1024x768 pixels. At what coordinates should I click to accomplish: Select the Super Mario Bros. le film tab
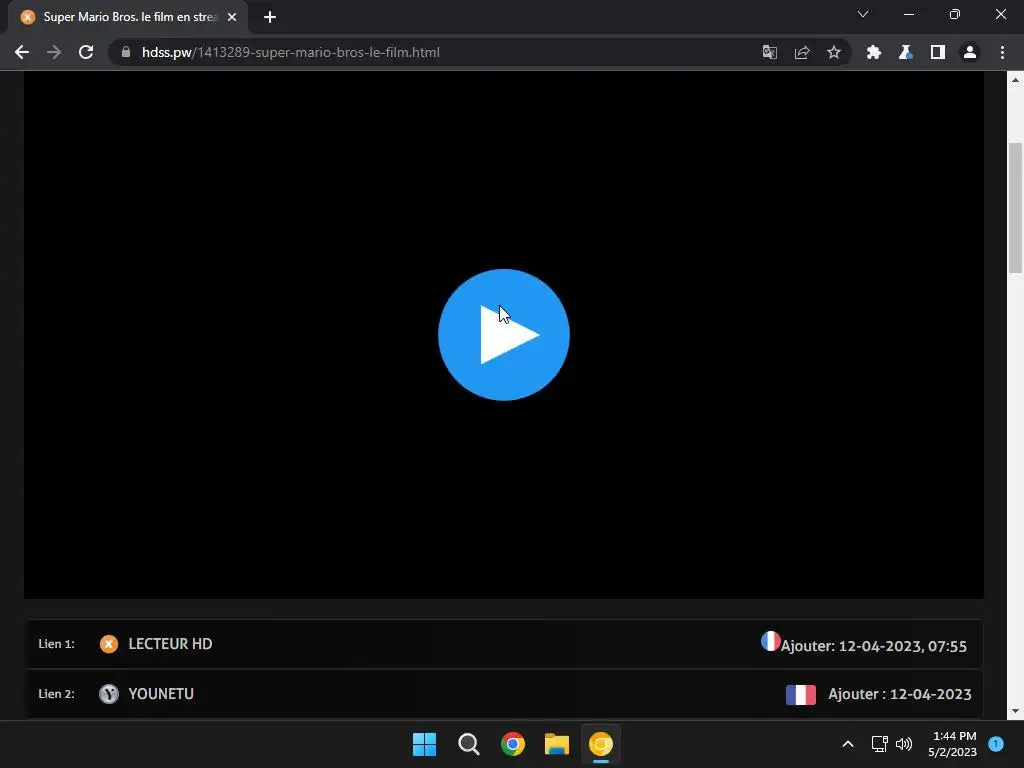pos(128,17)
